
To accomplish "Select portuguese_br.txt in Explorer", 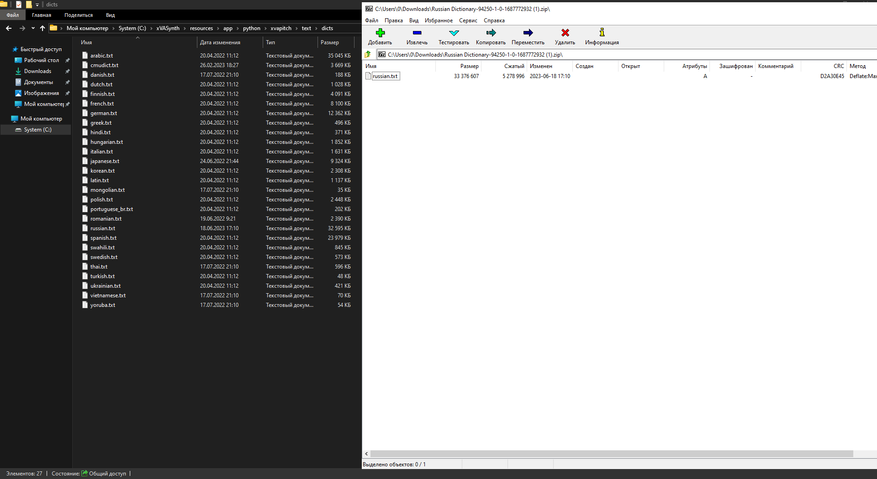I will 111,209.
